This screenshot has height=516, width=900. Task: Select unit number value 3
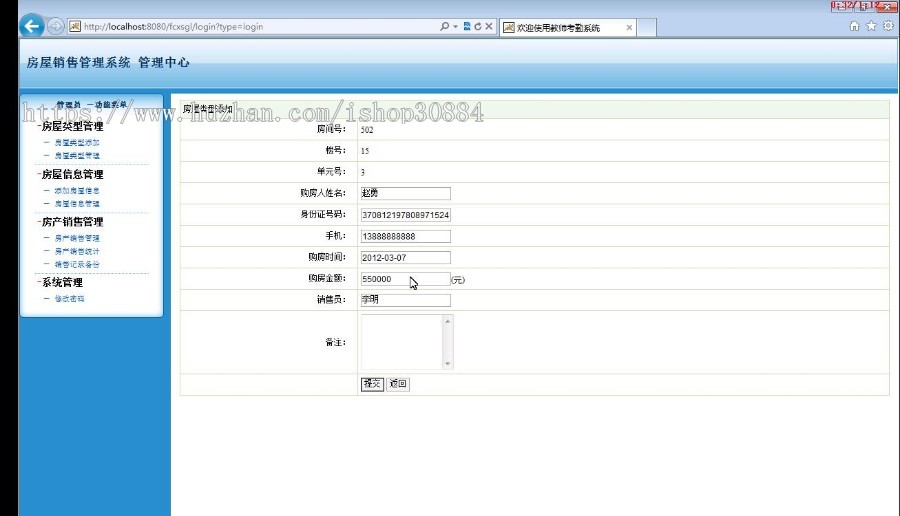363,172
